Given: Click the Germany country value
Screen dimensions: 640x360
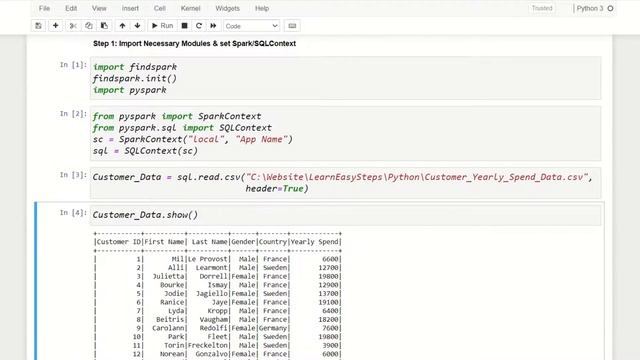Looking at the screenshot, I should point(273,328).
